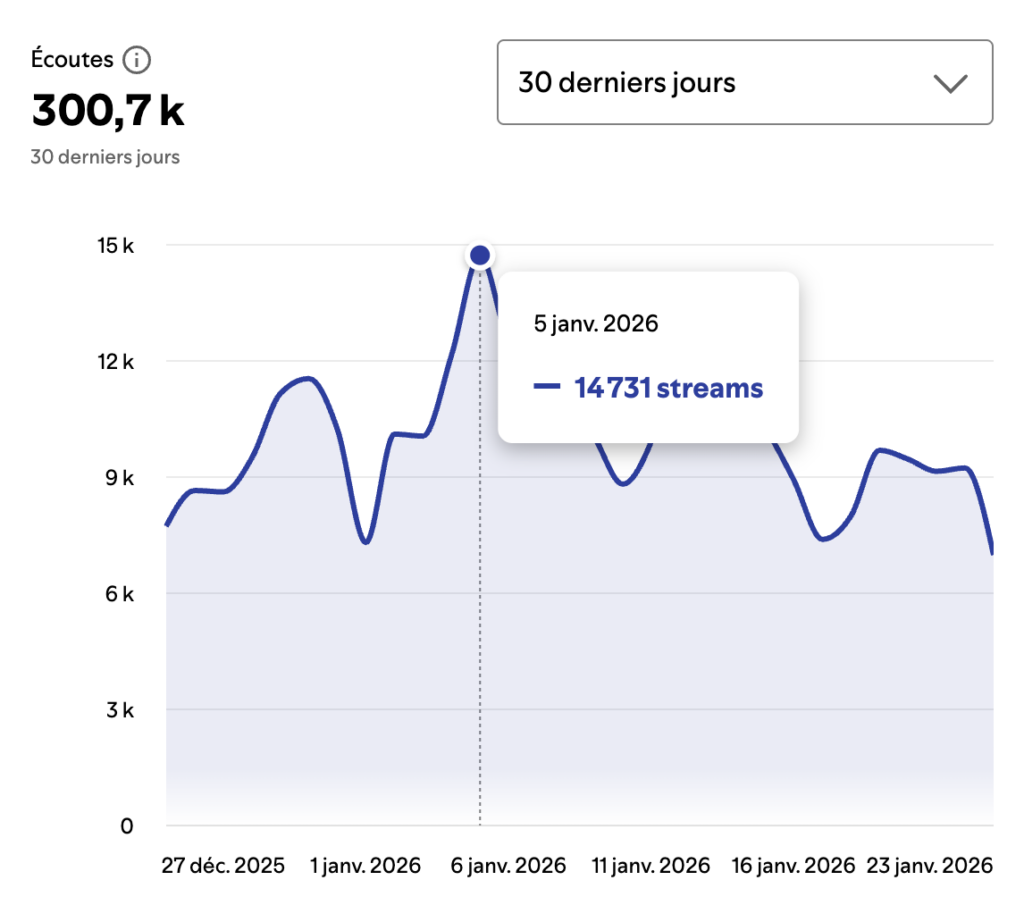1024x922 pixels.
Task: Select the "16 janv. 2026" x-axis label
Action: click(794, 865)
